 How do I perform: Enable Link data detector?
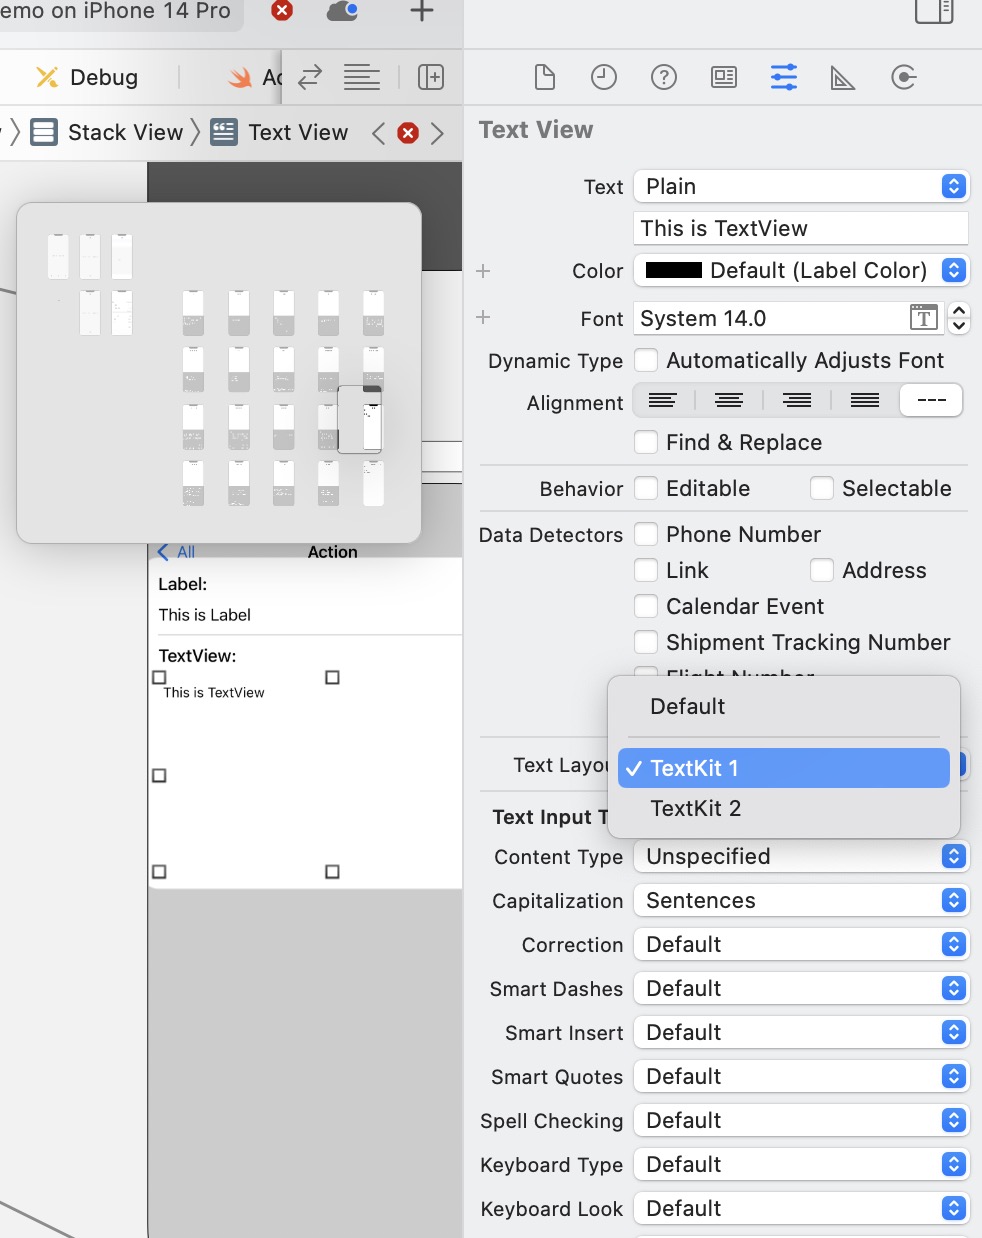[x=646, y=570]
